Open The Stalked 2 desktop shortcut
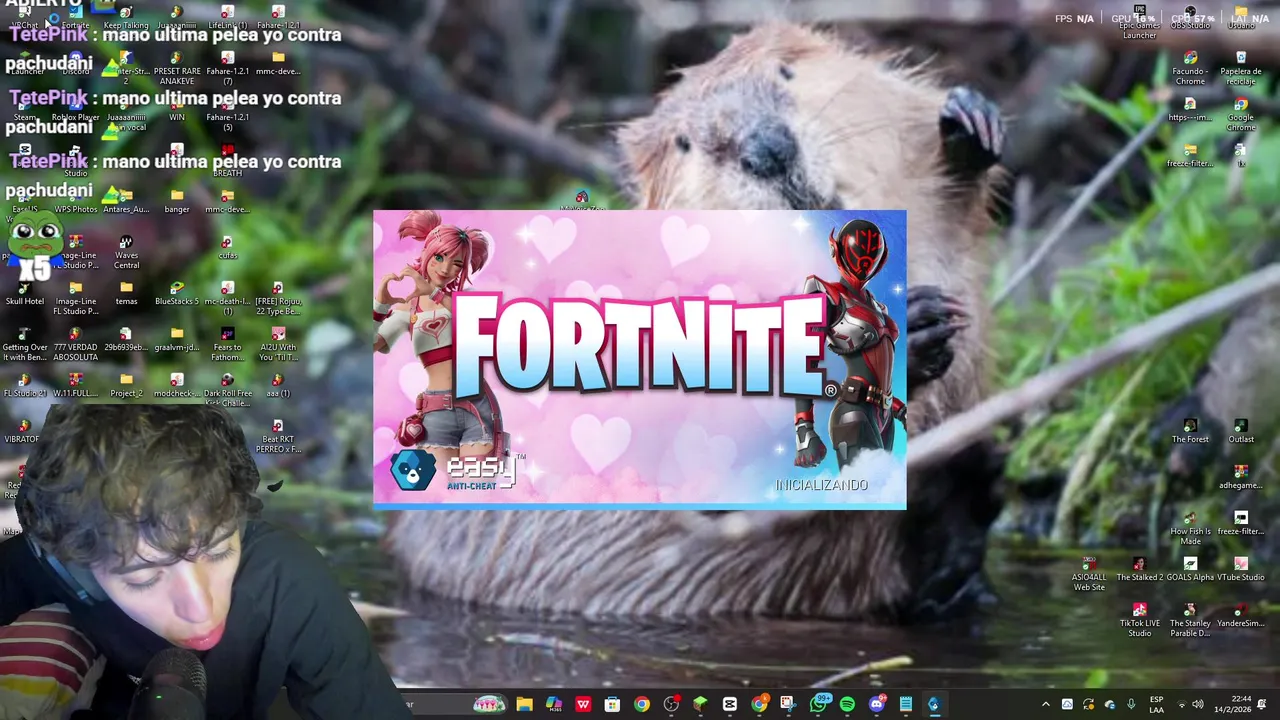The image size is (1280, 720). 1139,569
